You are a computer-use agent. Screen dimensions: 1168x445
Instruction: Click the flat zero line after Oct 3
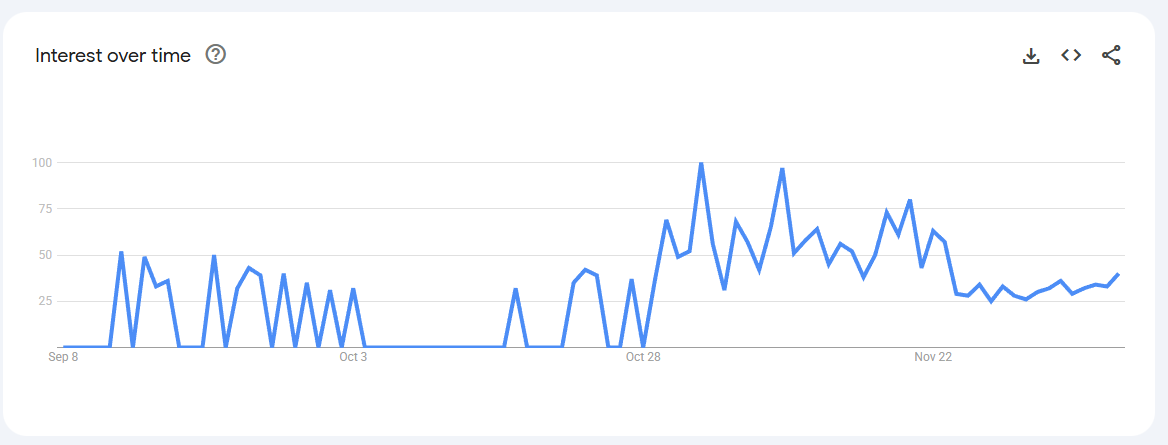pyautogui.click(x=430, y=347)
